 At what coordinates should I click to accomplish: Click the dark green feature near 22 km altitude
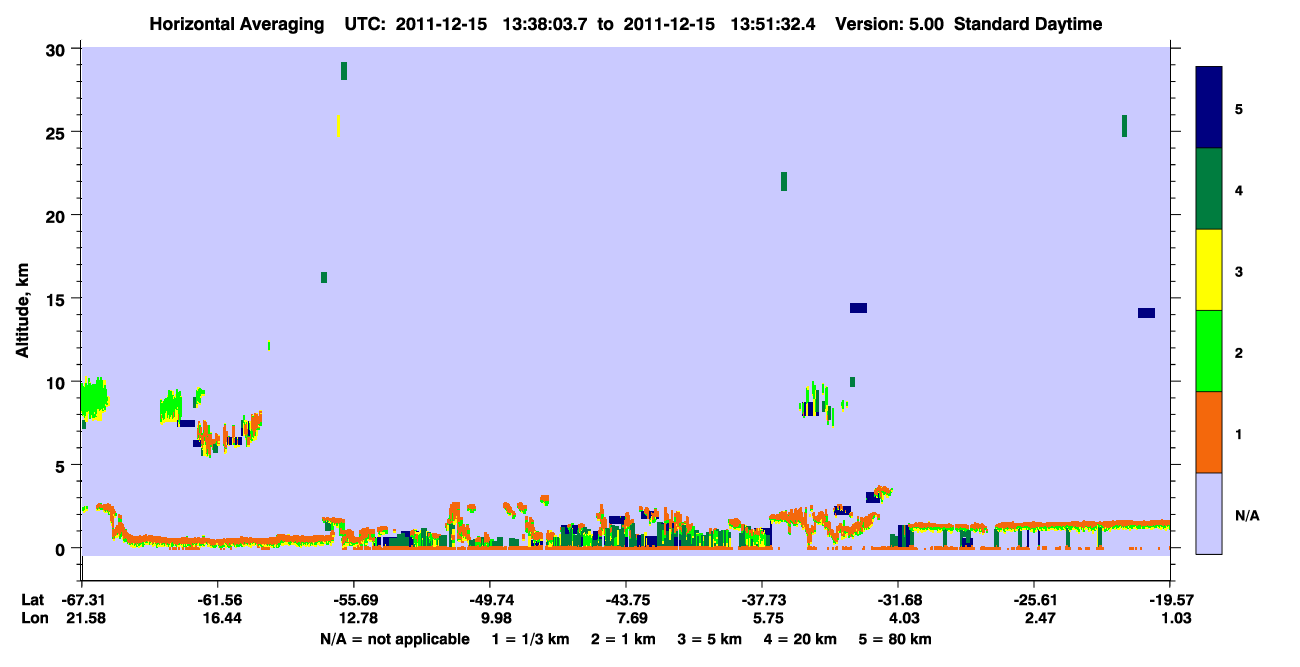784,181
